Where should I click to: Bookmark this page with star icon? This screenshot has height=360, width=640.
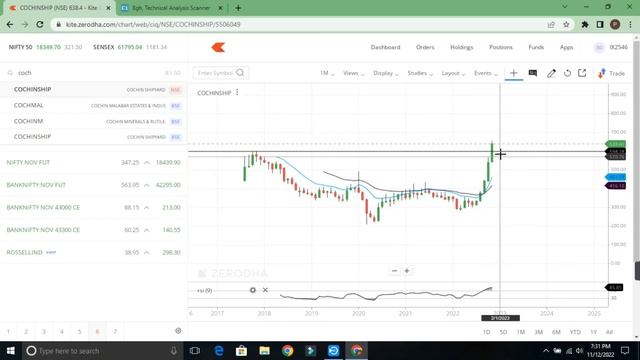click(x=566, y=24)
